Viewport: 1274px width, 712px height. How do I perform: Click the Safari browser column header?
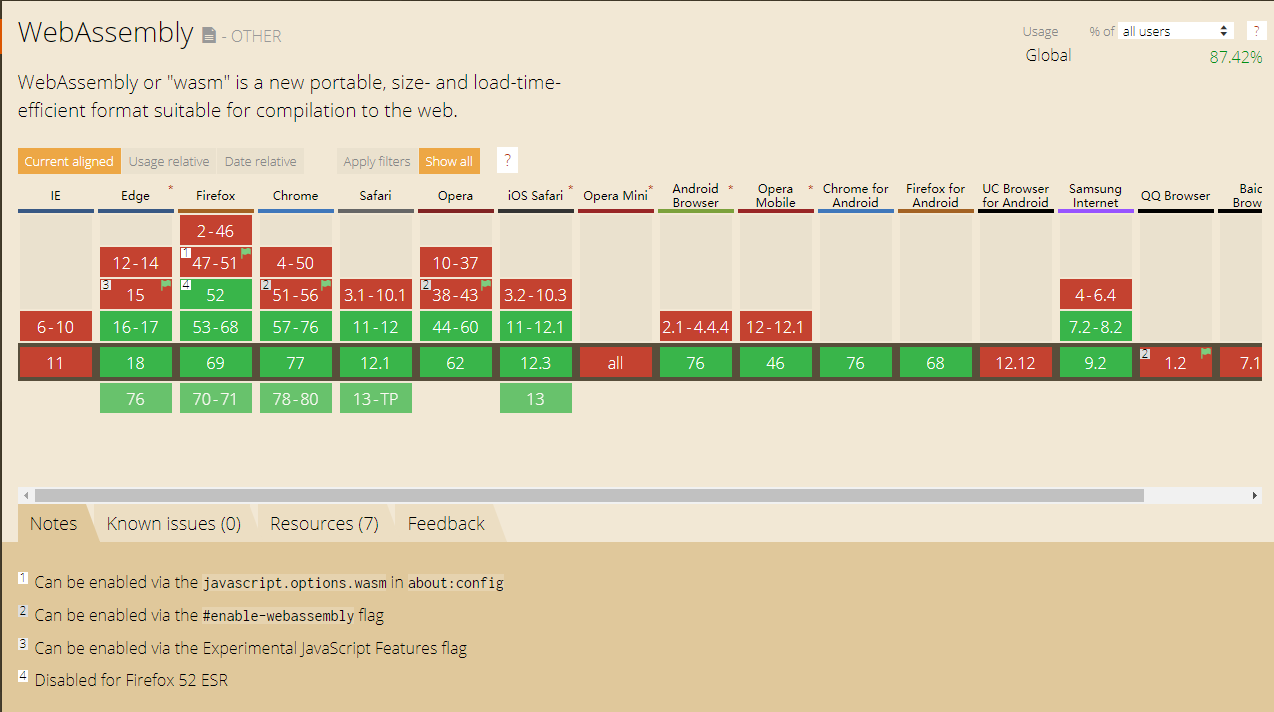click(x=376, y=196)
